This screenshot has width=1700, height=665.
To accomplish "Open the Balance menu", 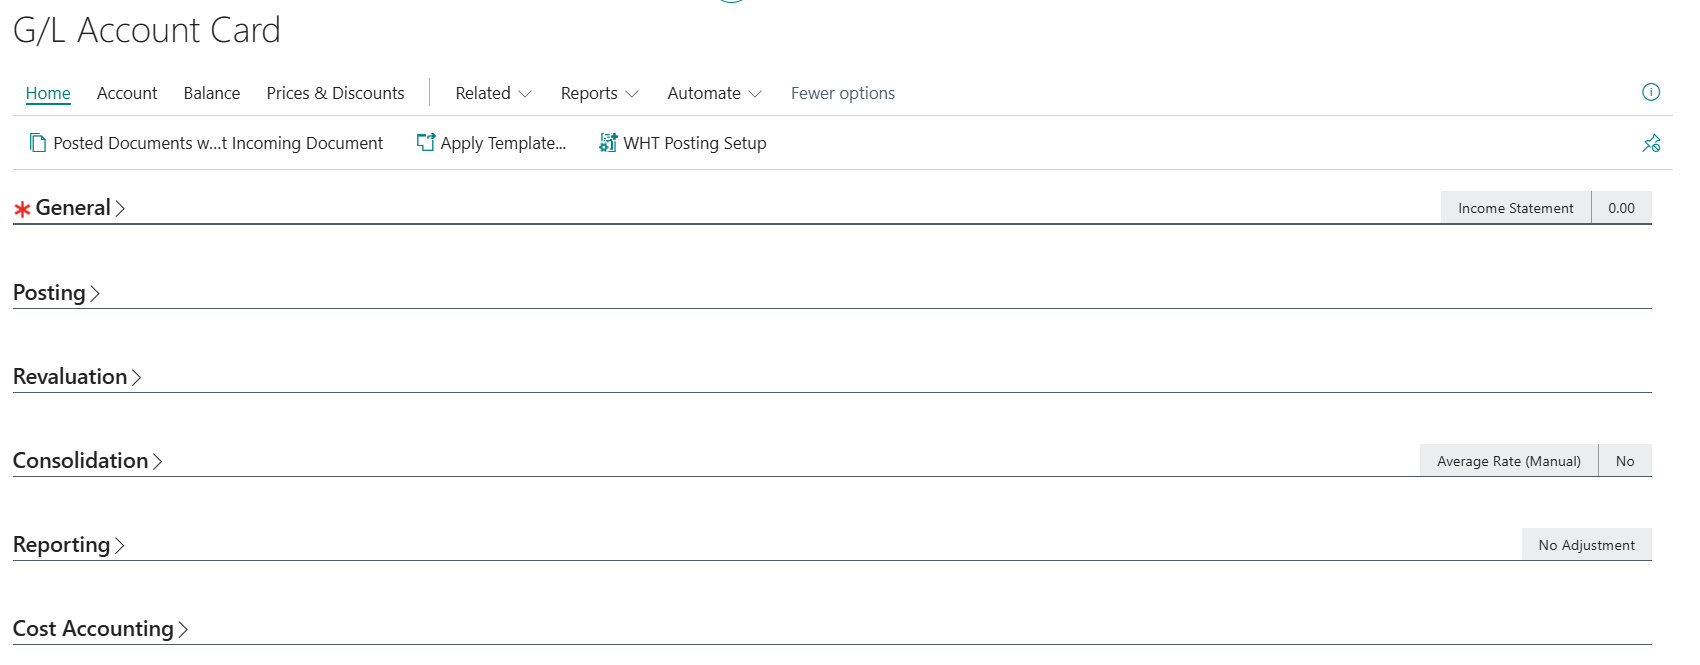I will 212,93.
